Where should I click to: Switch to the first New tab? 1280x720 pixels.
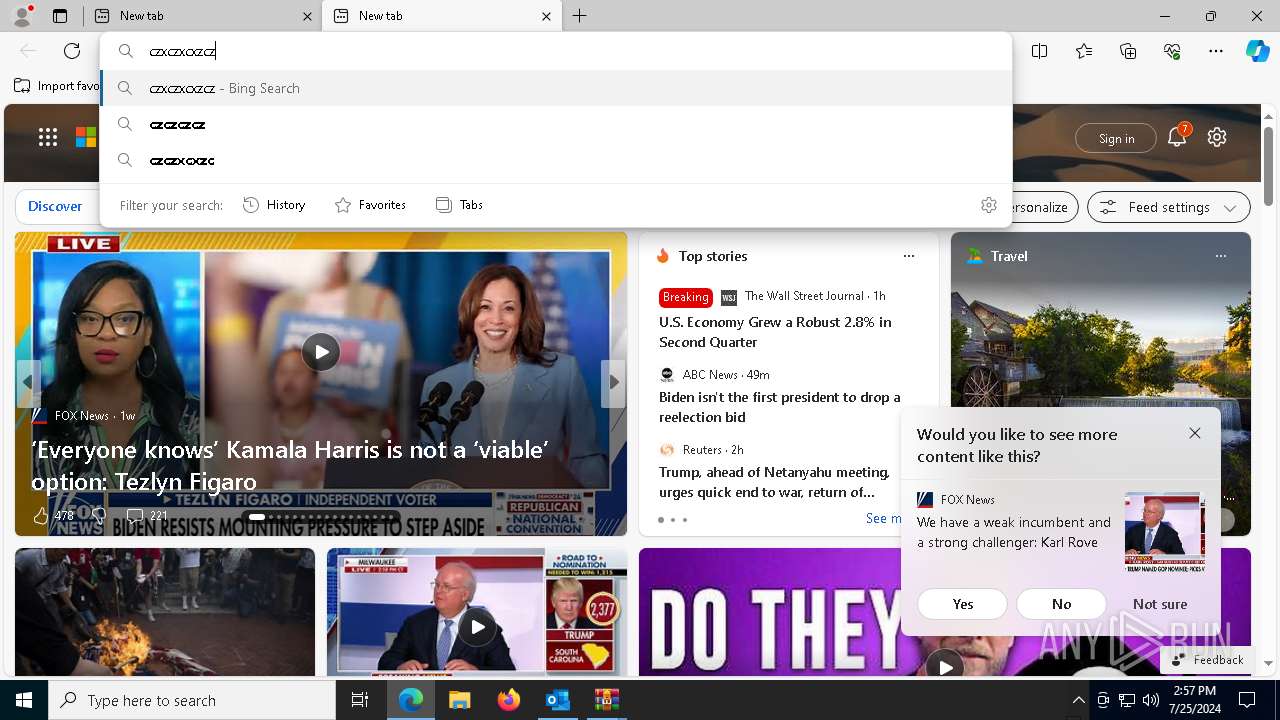(x=201, y=16)
